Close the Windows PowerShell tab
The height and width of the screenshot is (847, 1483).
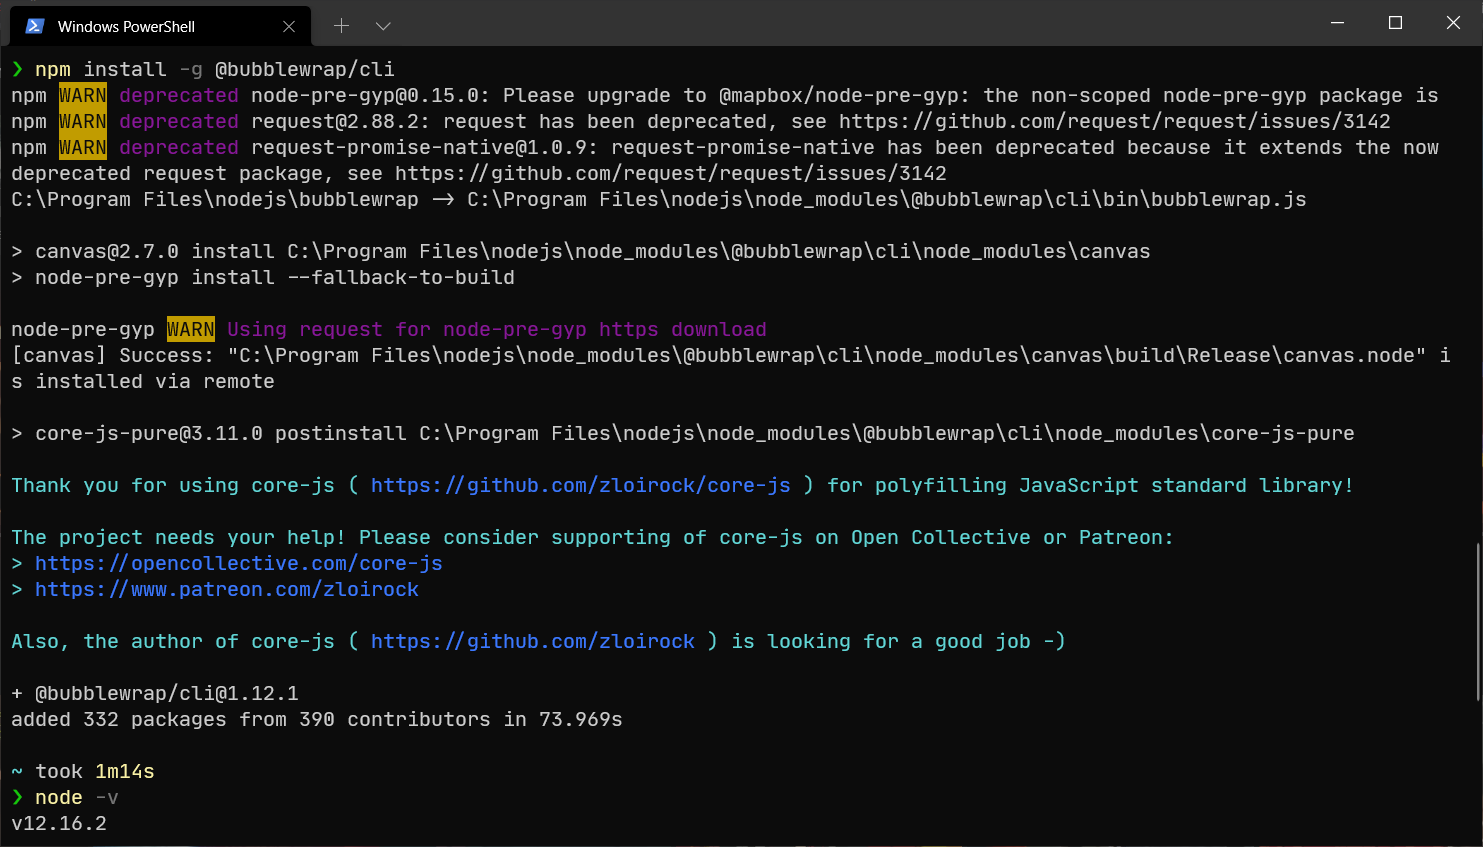click(x=289, y=26)
